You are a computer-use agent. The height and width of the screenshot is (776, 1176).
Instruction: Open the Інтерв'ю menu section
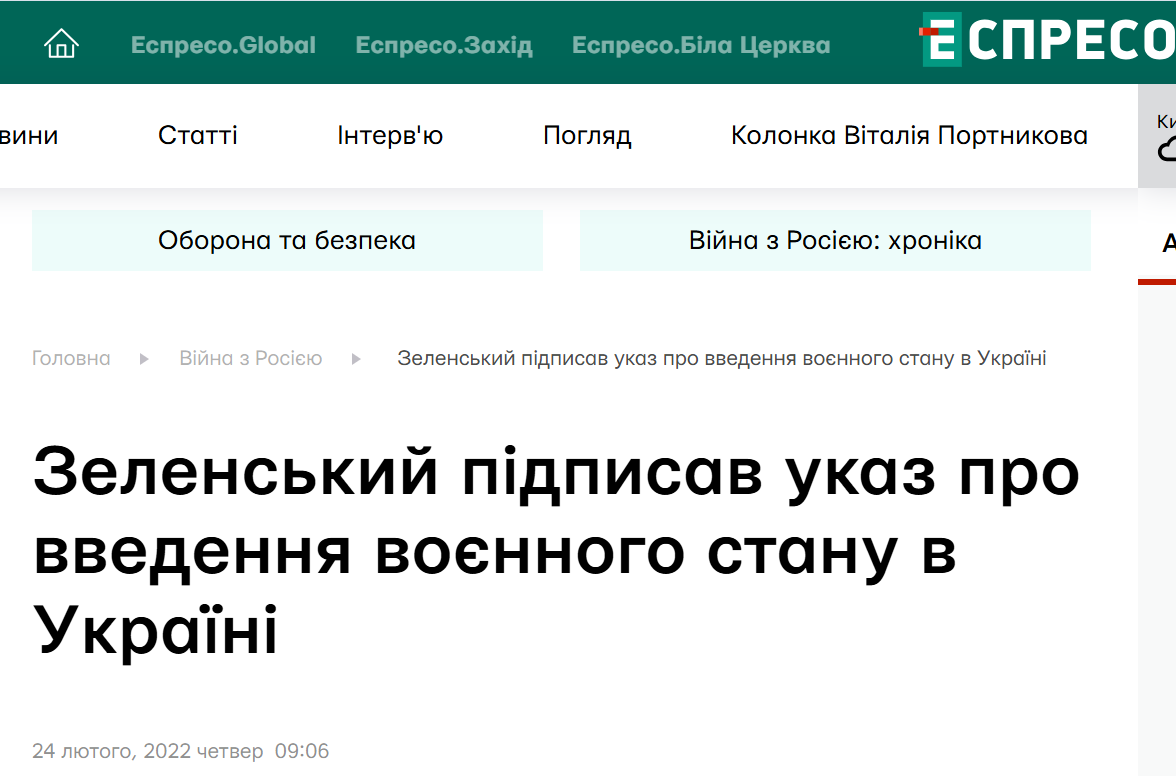pyautogui.click(x=390, y=135)
